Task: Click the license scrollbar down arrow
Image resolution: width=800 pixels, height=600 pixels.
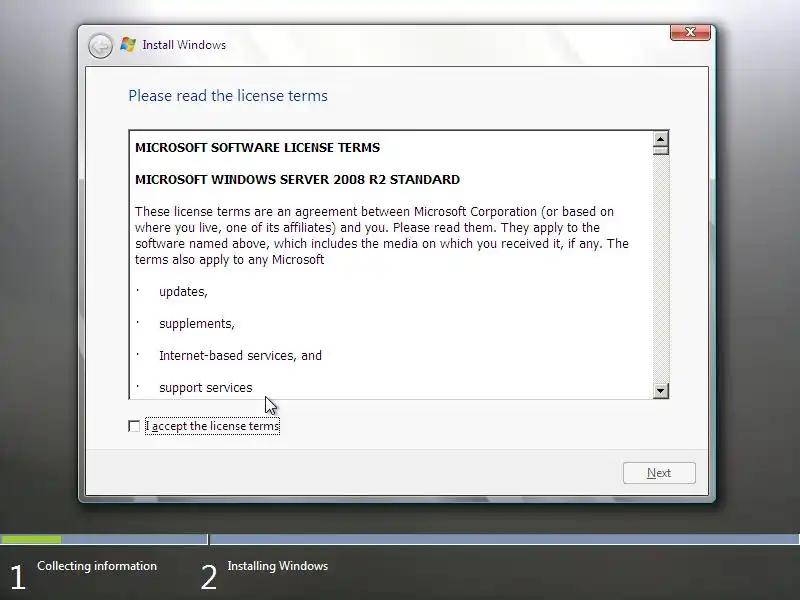Action: (661, 391)
